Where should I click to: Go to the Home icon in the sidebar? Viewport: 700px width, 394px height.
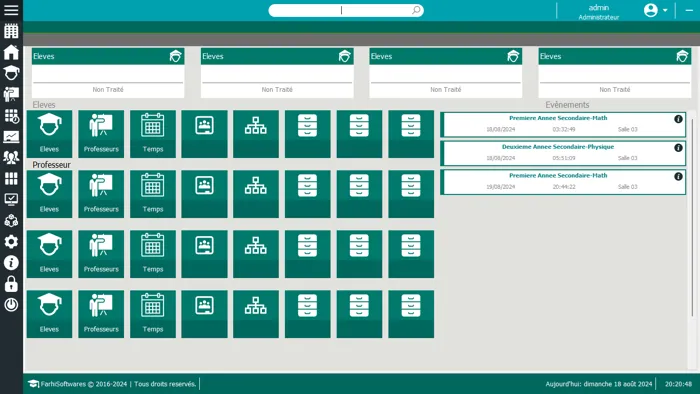(x=11, y=52)
